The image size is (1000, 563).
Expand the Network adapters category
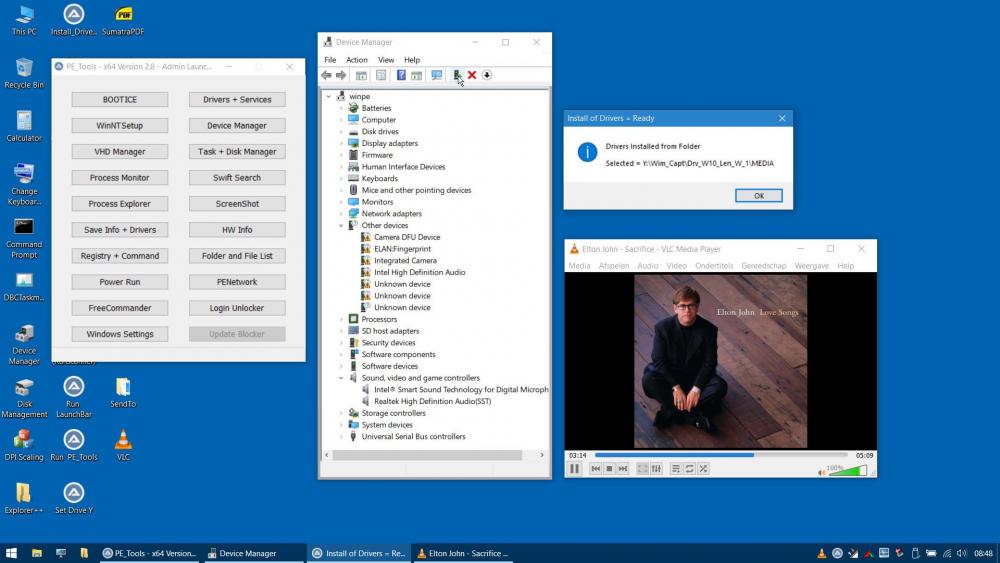341,214
